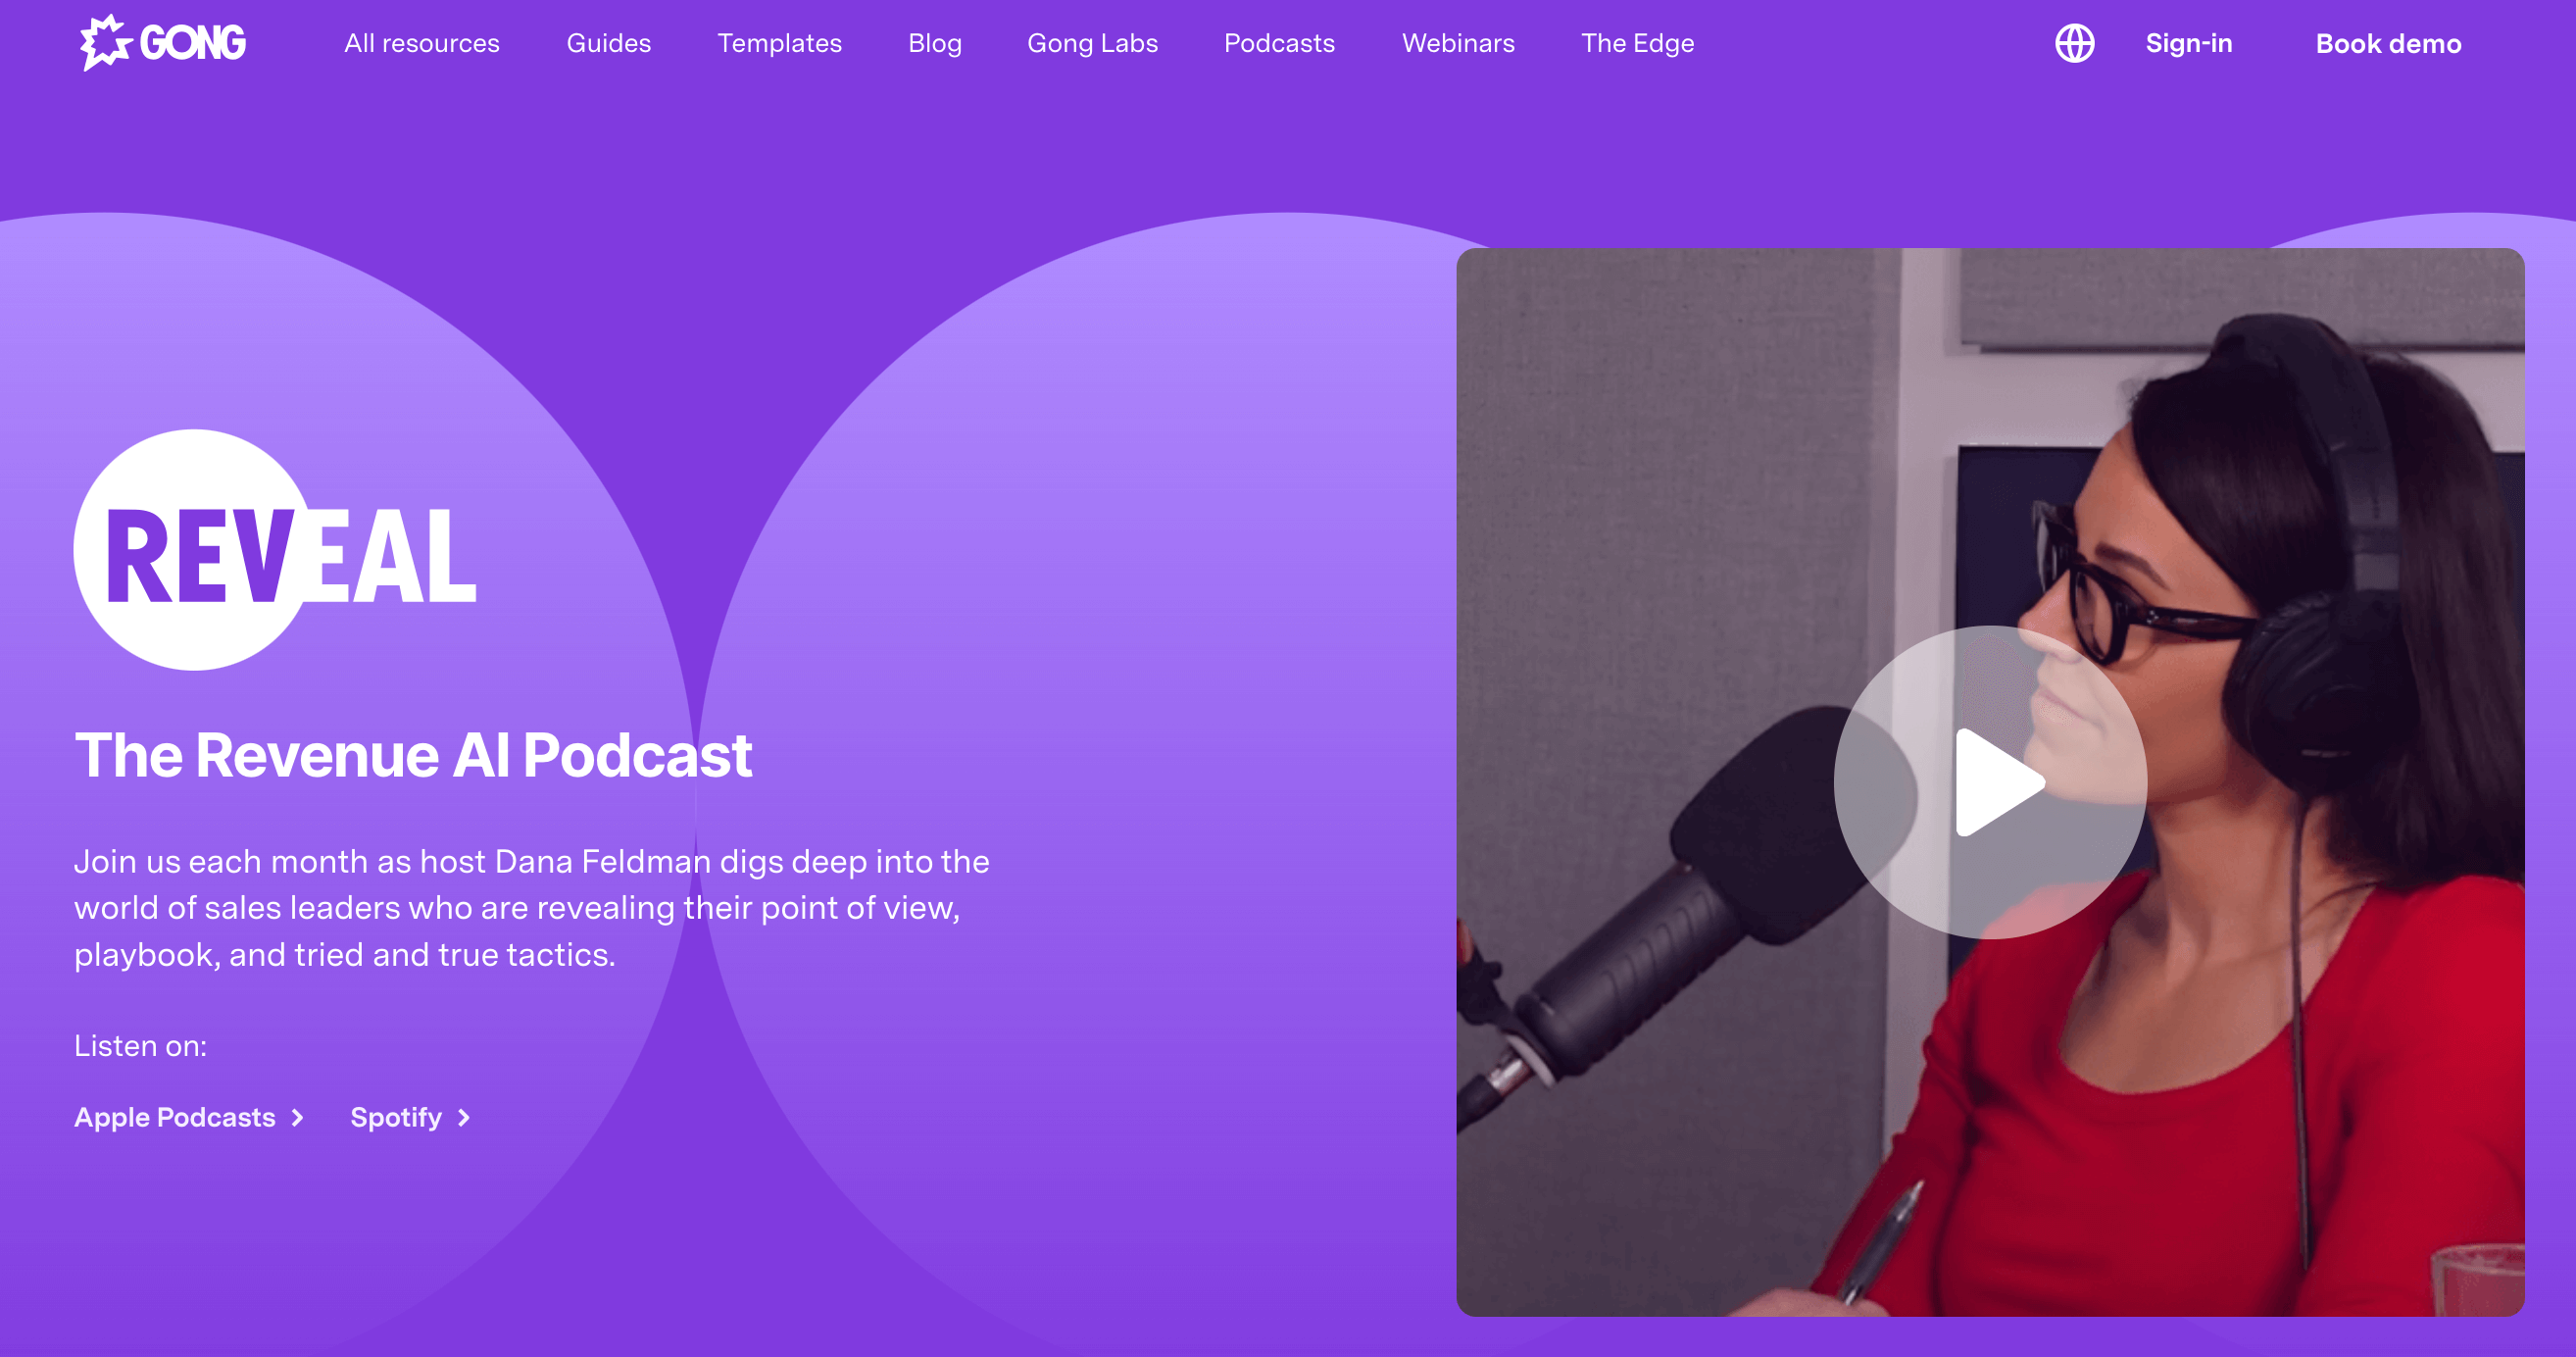Open Apple Podcasts listening link

pyautogui.click(x=174, y=1118)
